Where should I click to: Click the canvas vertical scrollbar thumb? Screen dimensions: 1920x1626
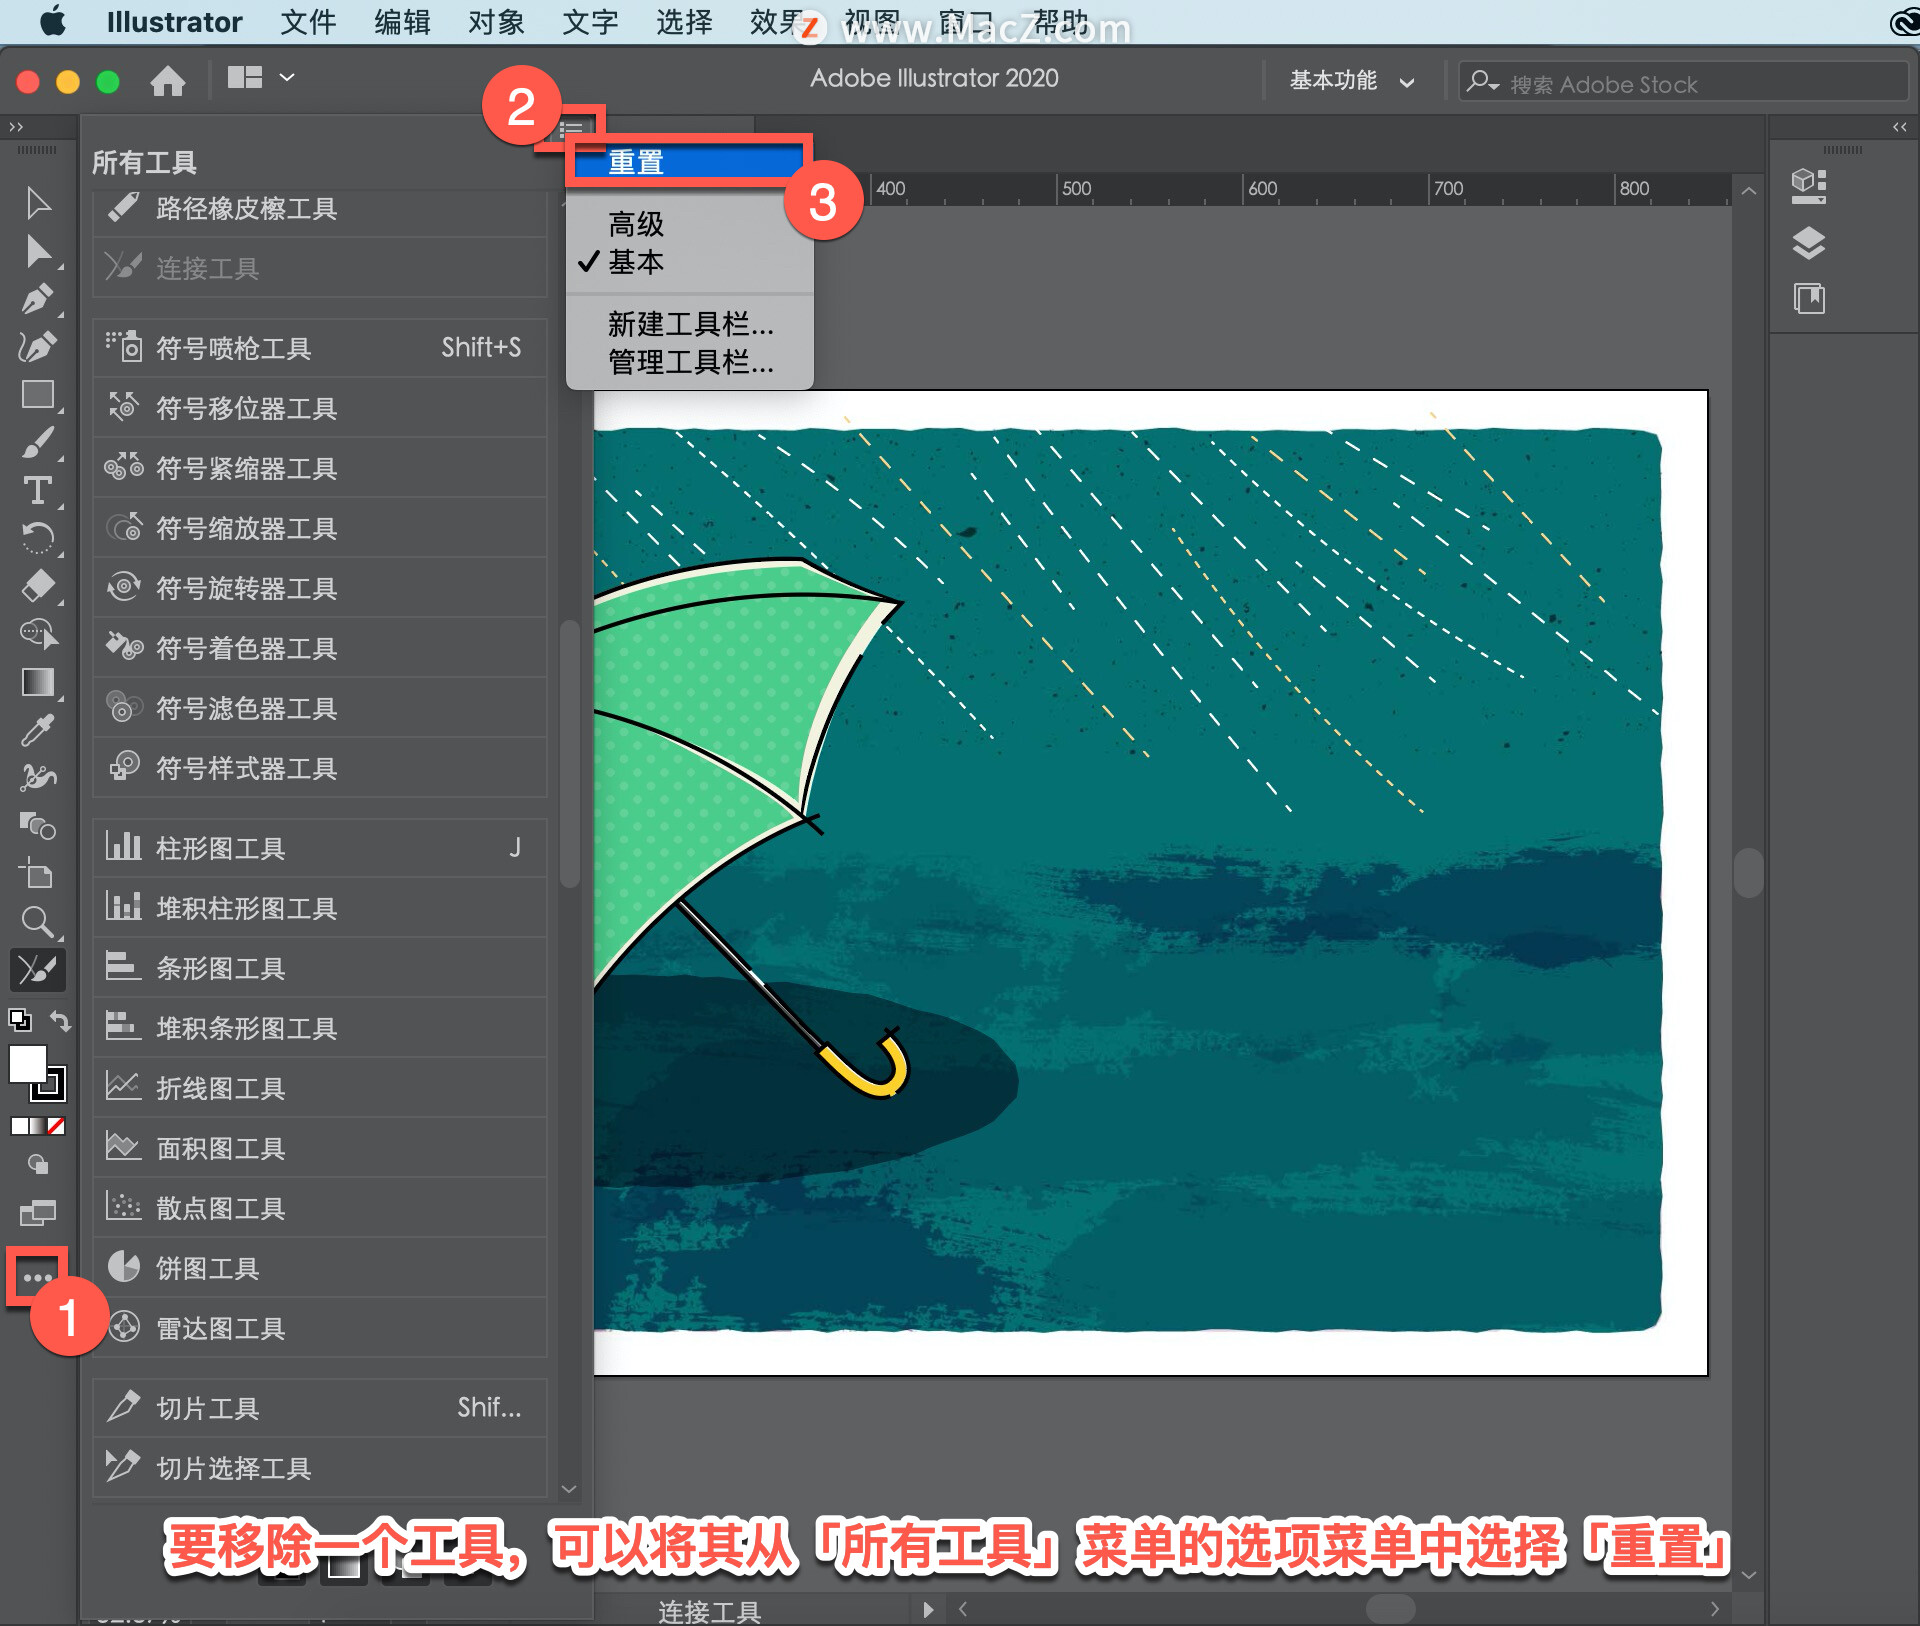coord(1748,873)
